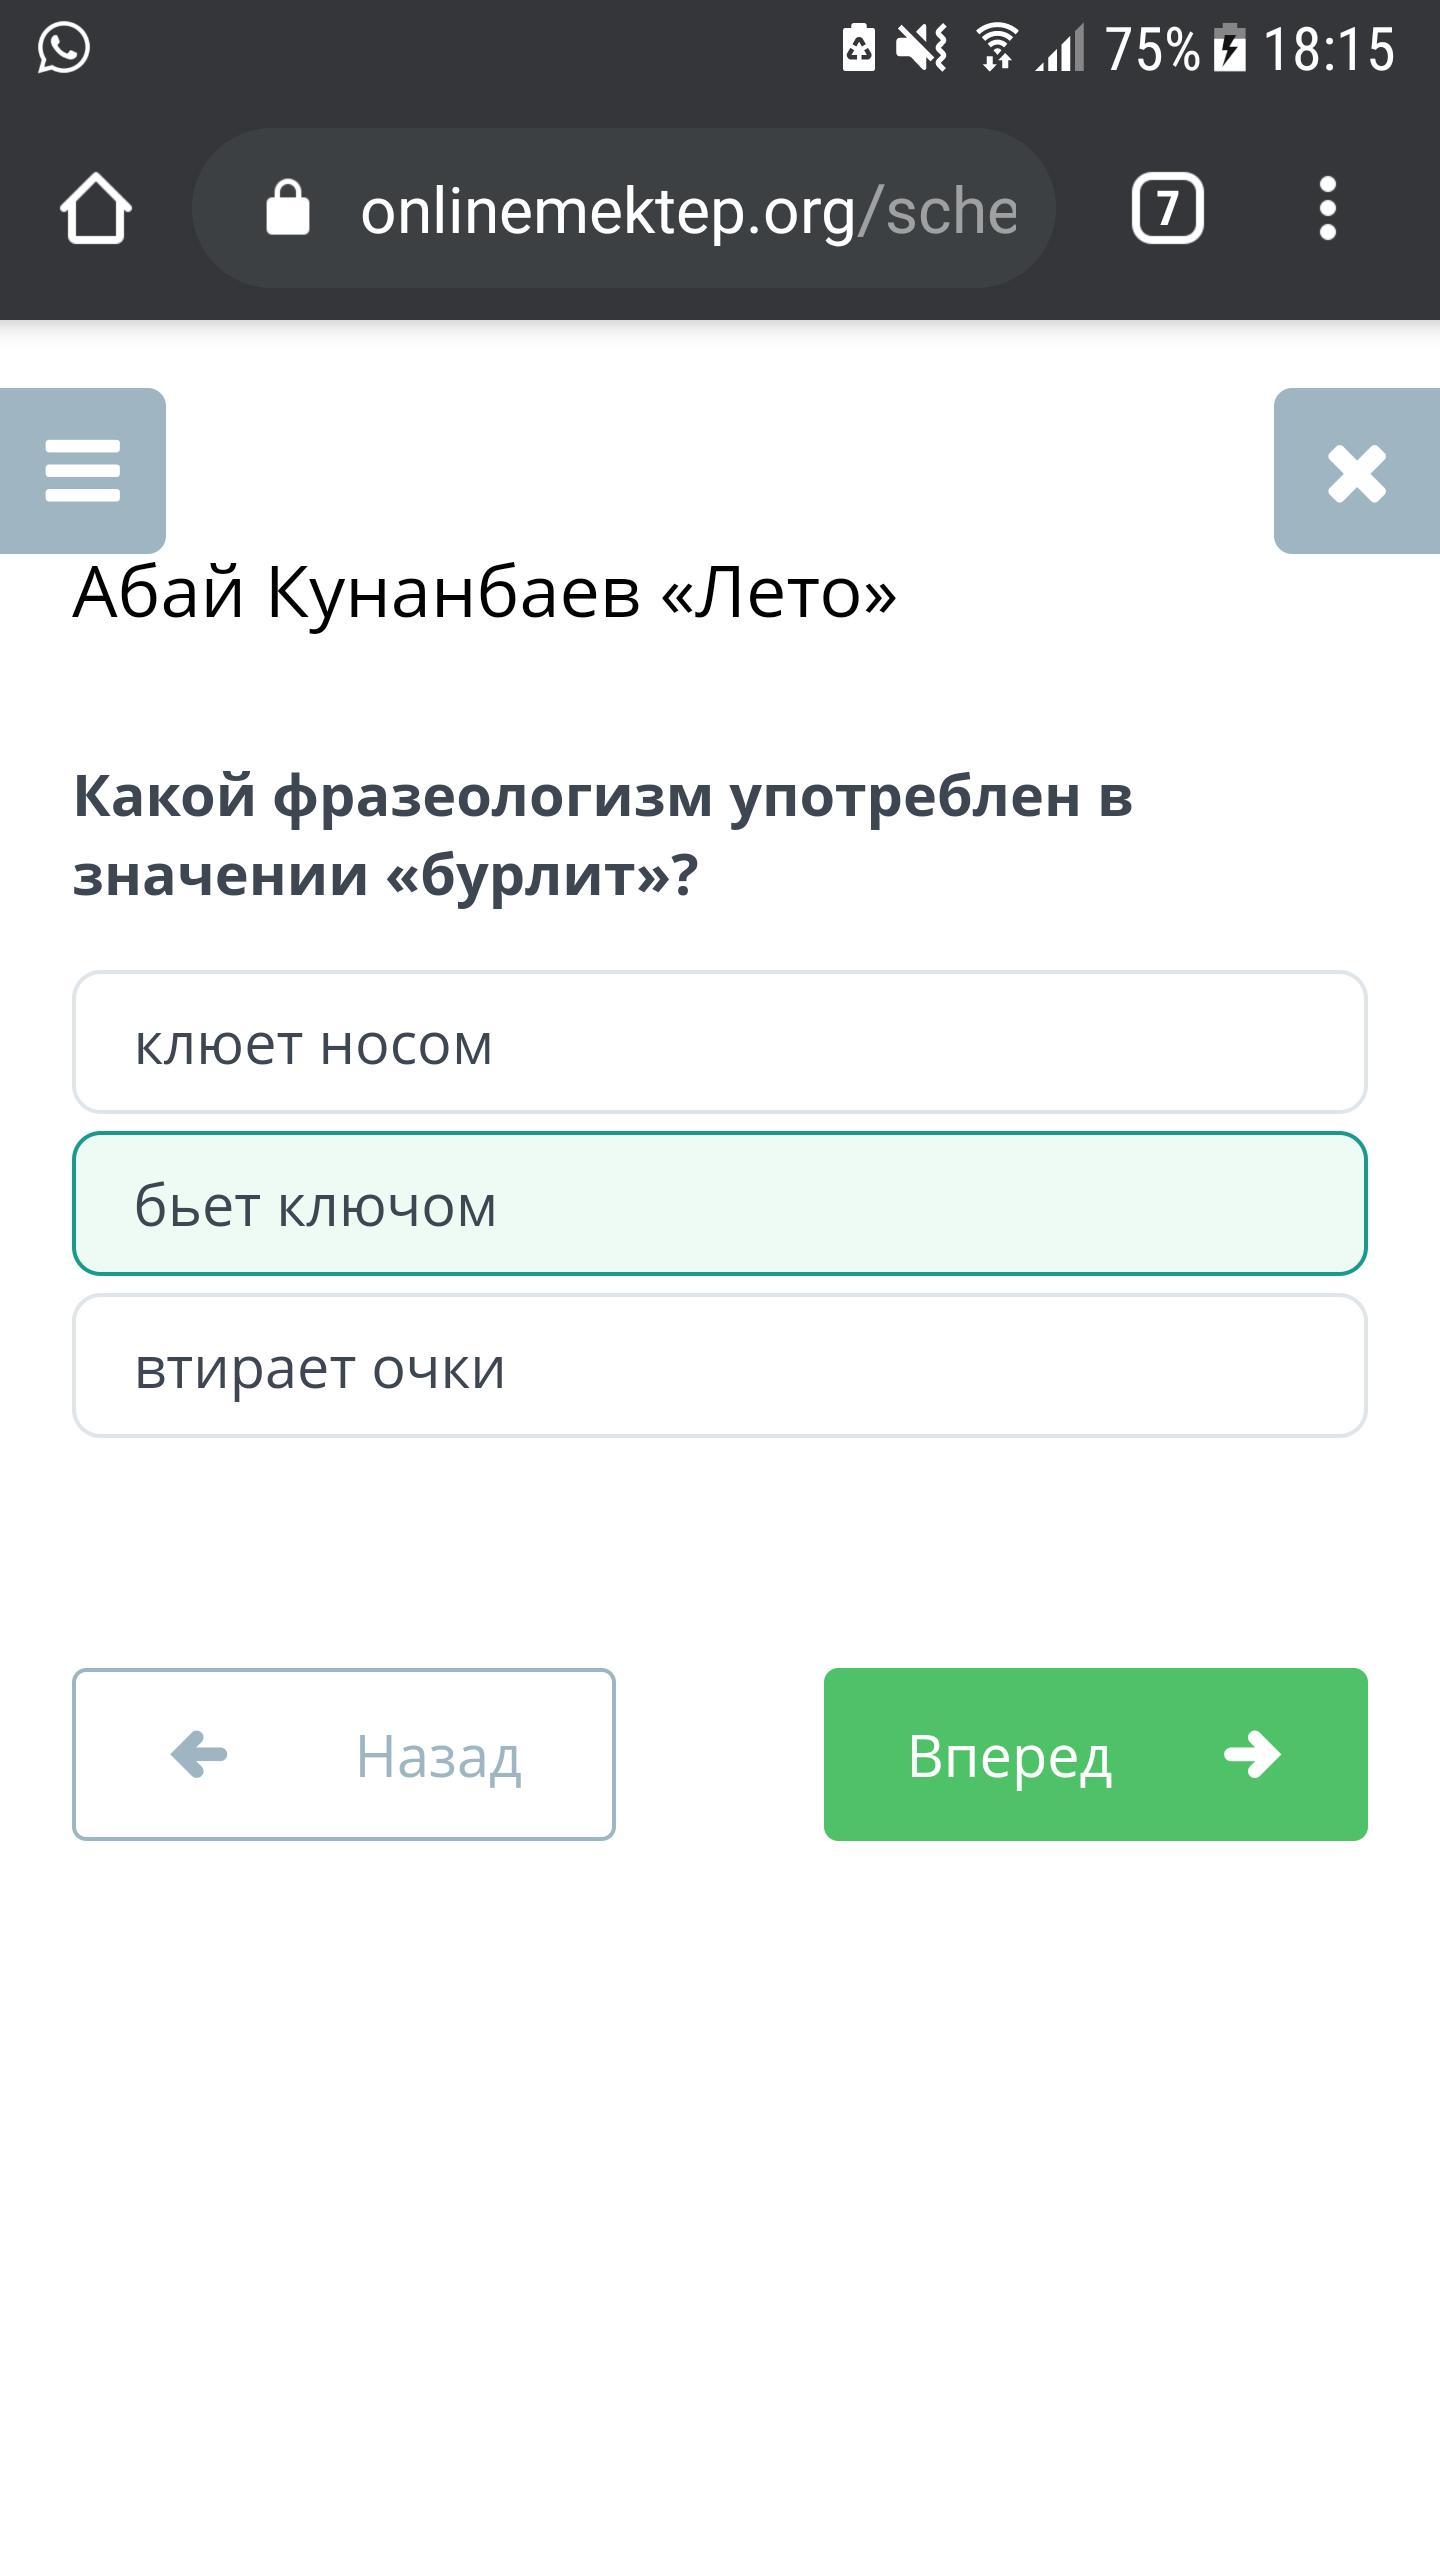Tap the WhatsApp notification icon
Viewport: 1440px width, 2560px height.
click(x=64, y=48)
